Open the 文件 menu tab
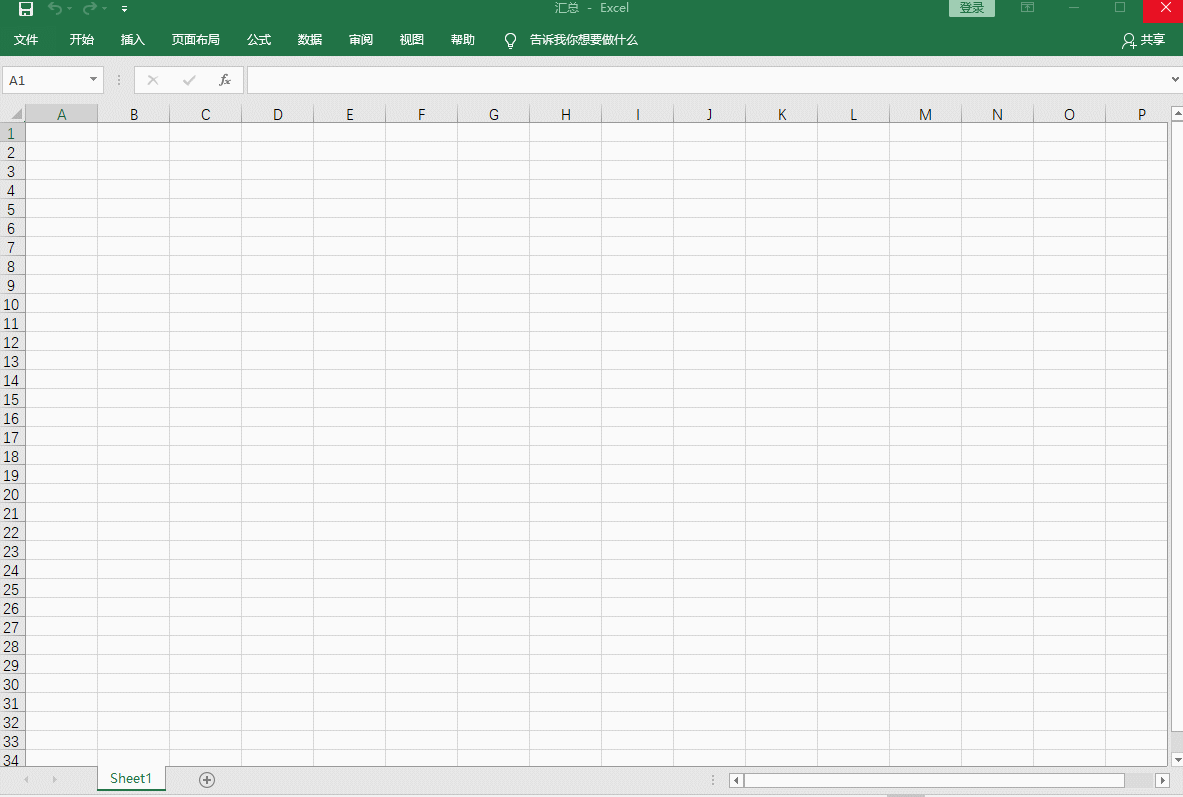Screen dimensions: 1183x797 click(x=26, y=40)
